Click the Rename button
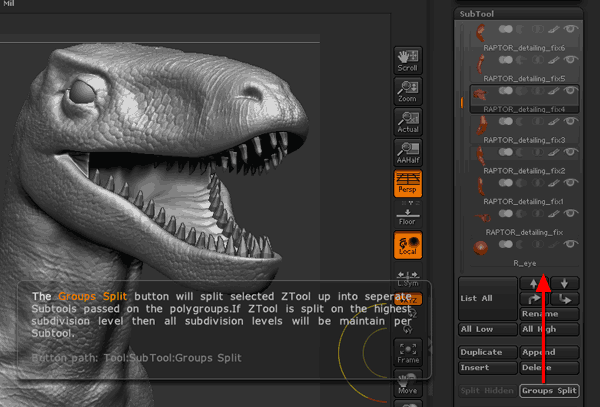The image size is (600, 407). point(549,314)
